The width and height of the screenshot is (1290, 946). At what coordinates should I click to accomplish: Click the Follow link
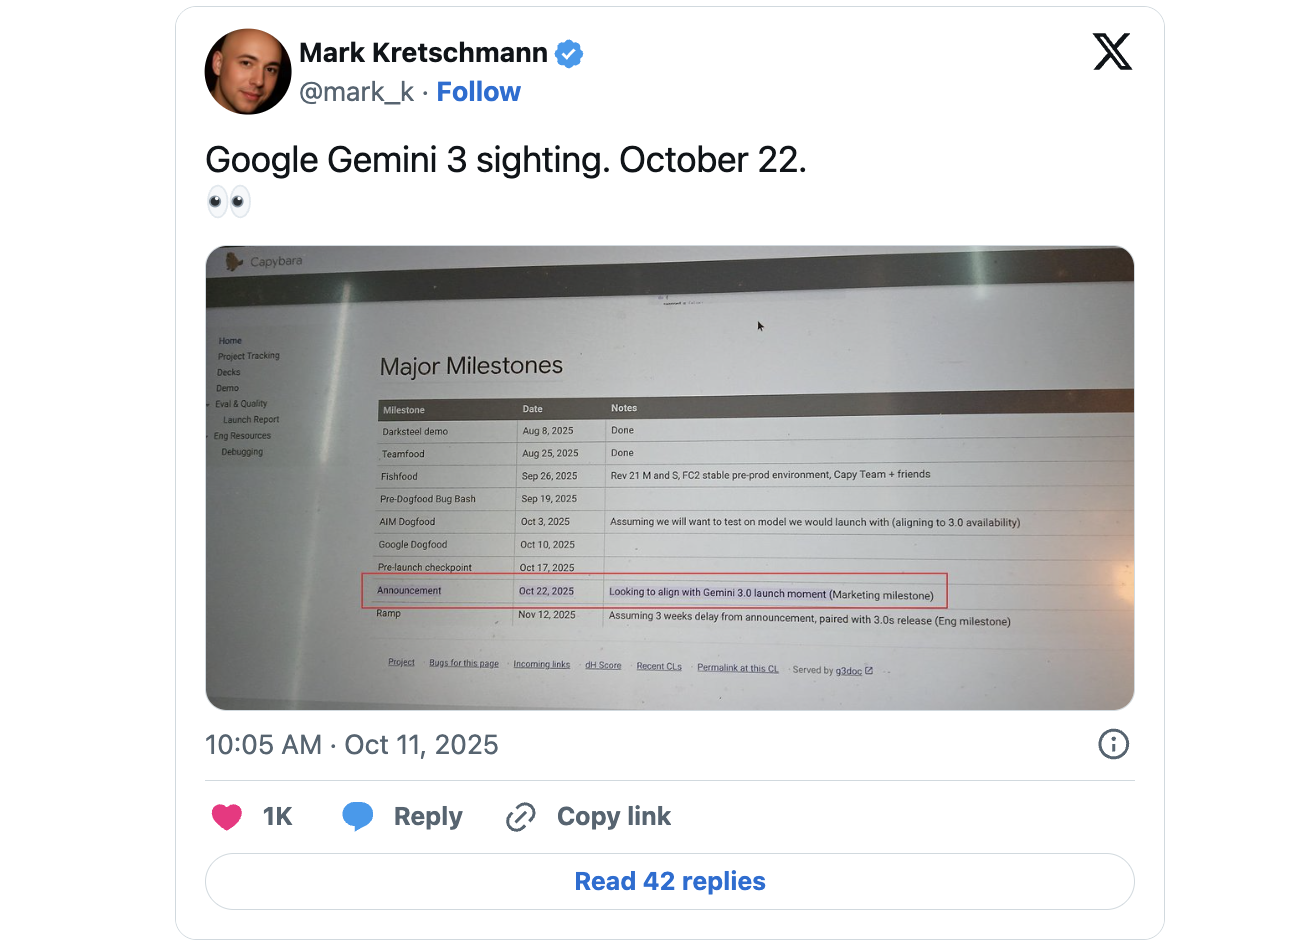tap(478, 91)
